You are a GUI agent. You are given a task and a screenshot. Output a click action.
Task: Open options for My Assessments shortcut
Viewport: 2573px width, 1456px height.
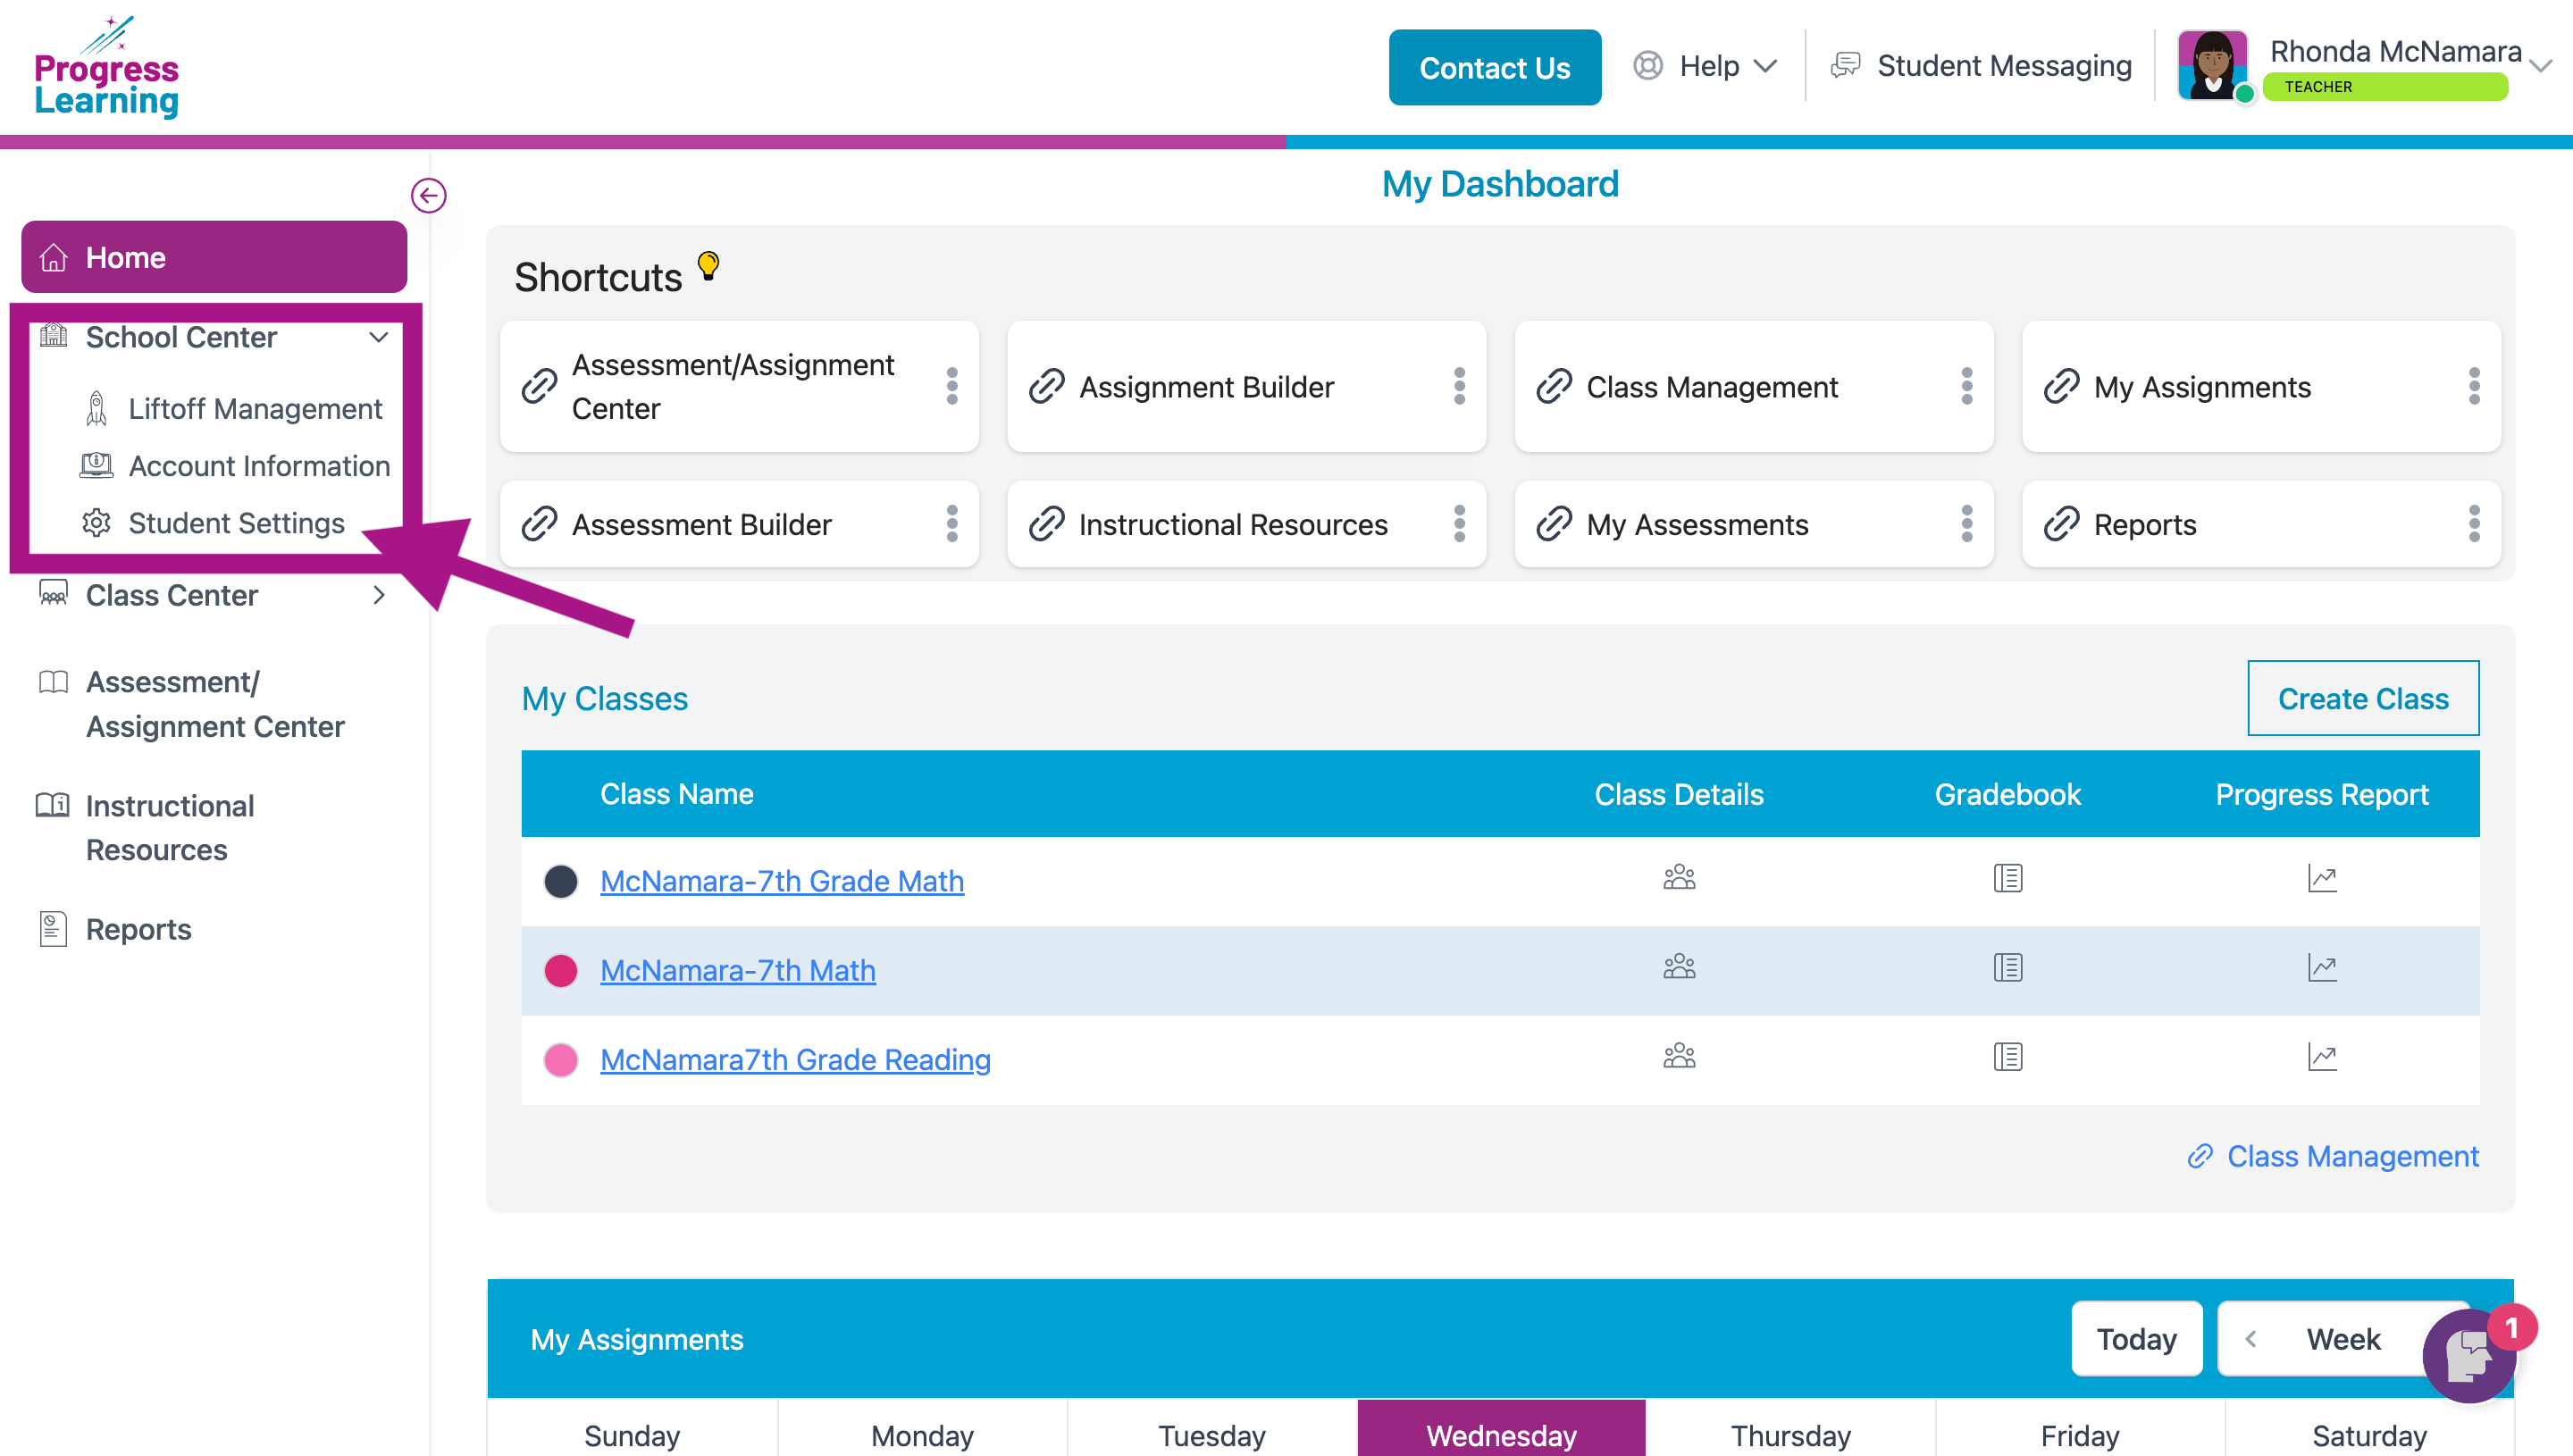(1966, 524)
